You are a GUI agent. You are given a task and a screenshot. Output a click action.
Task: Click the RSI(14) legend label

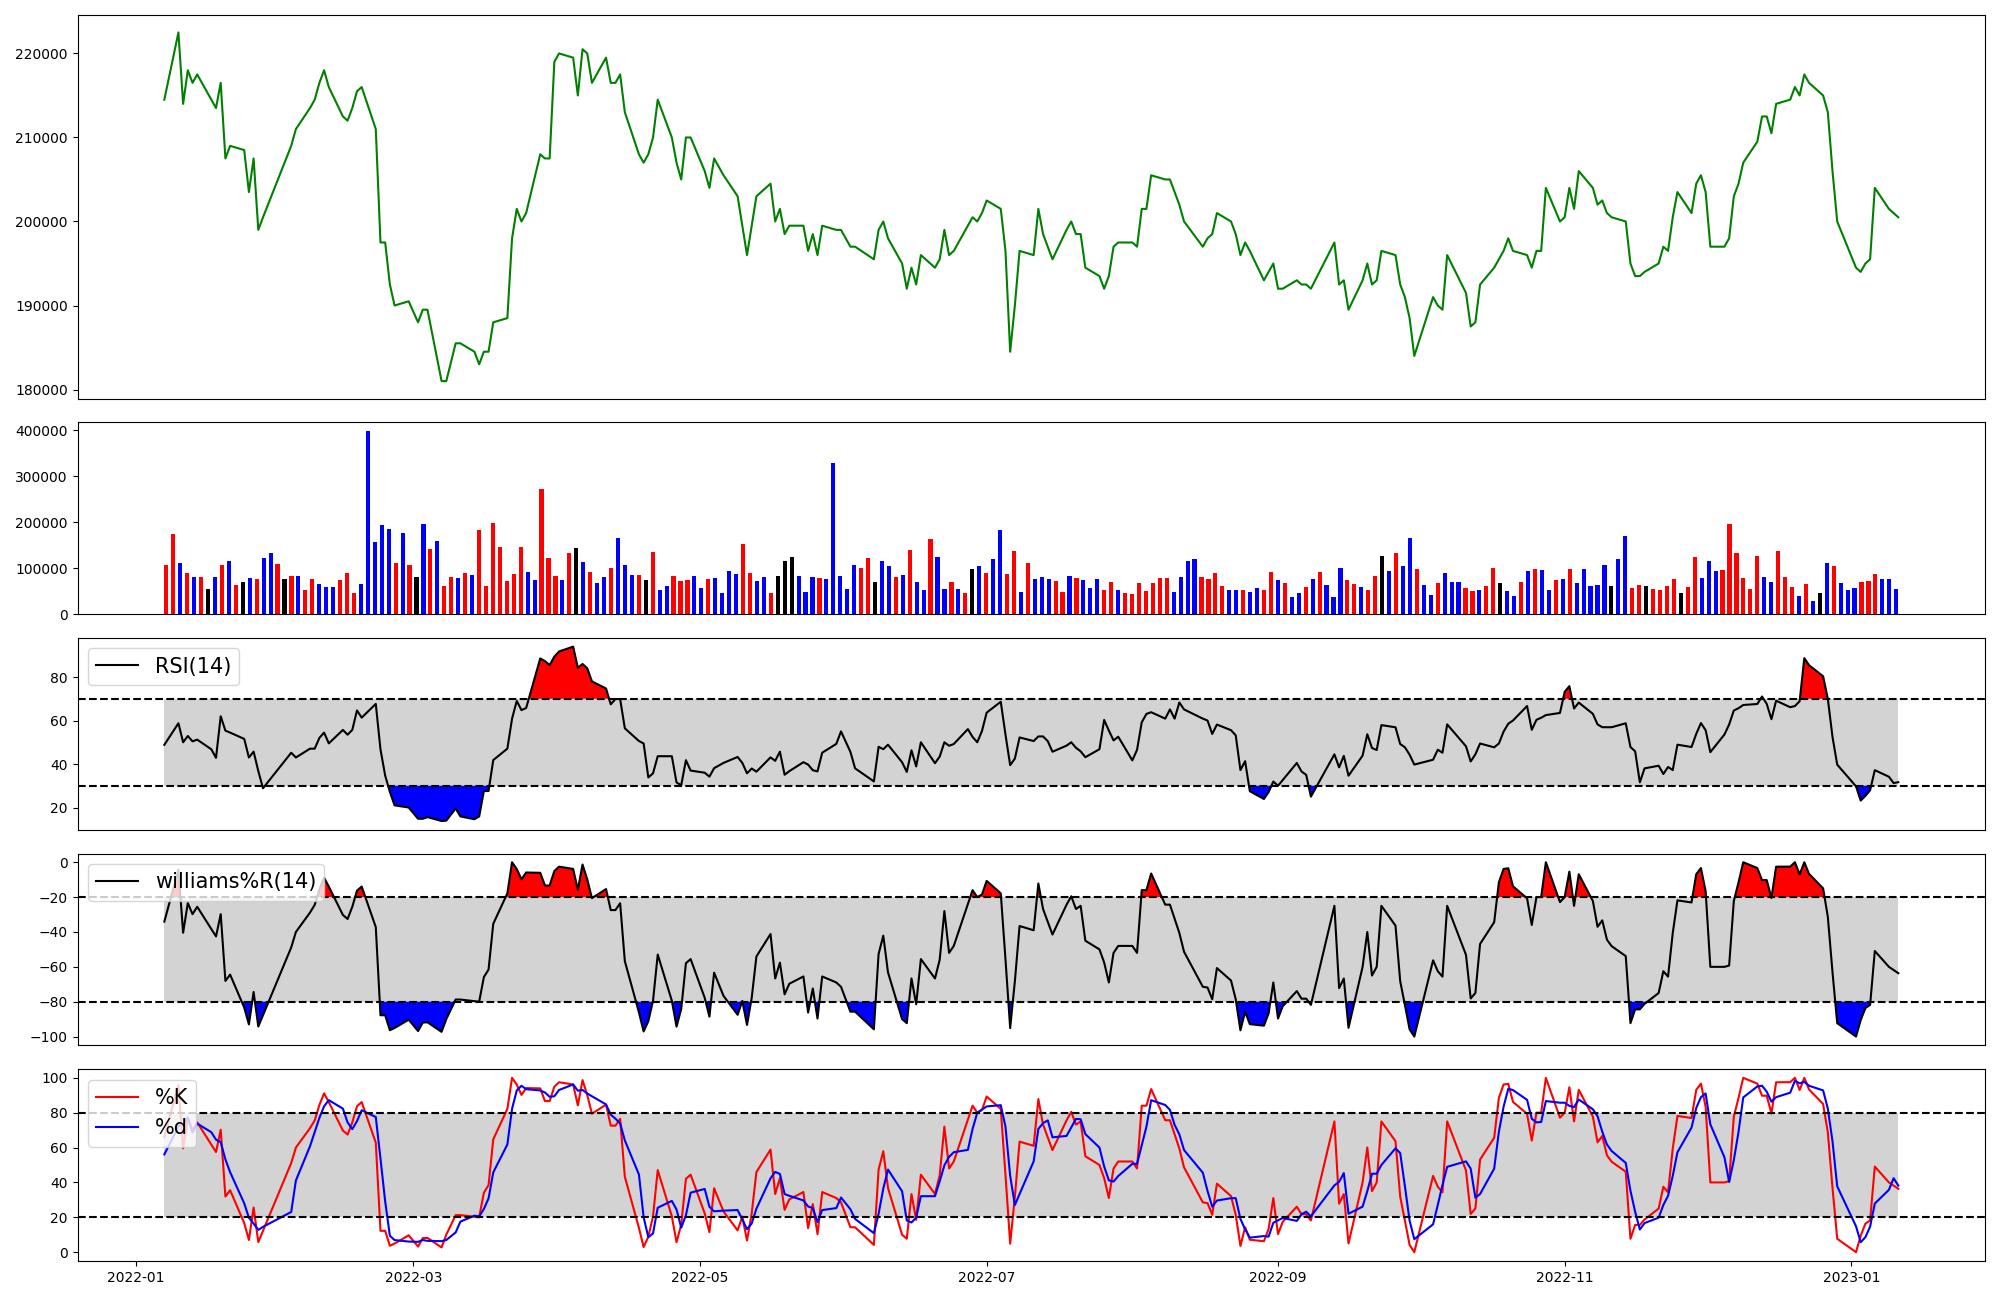[x=192, y=666]
